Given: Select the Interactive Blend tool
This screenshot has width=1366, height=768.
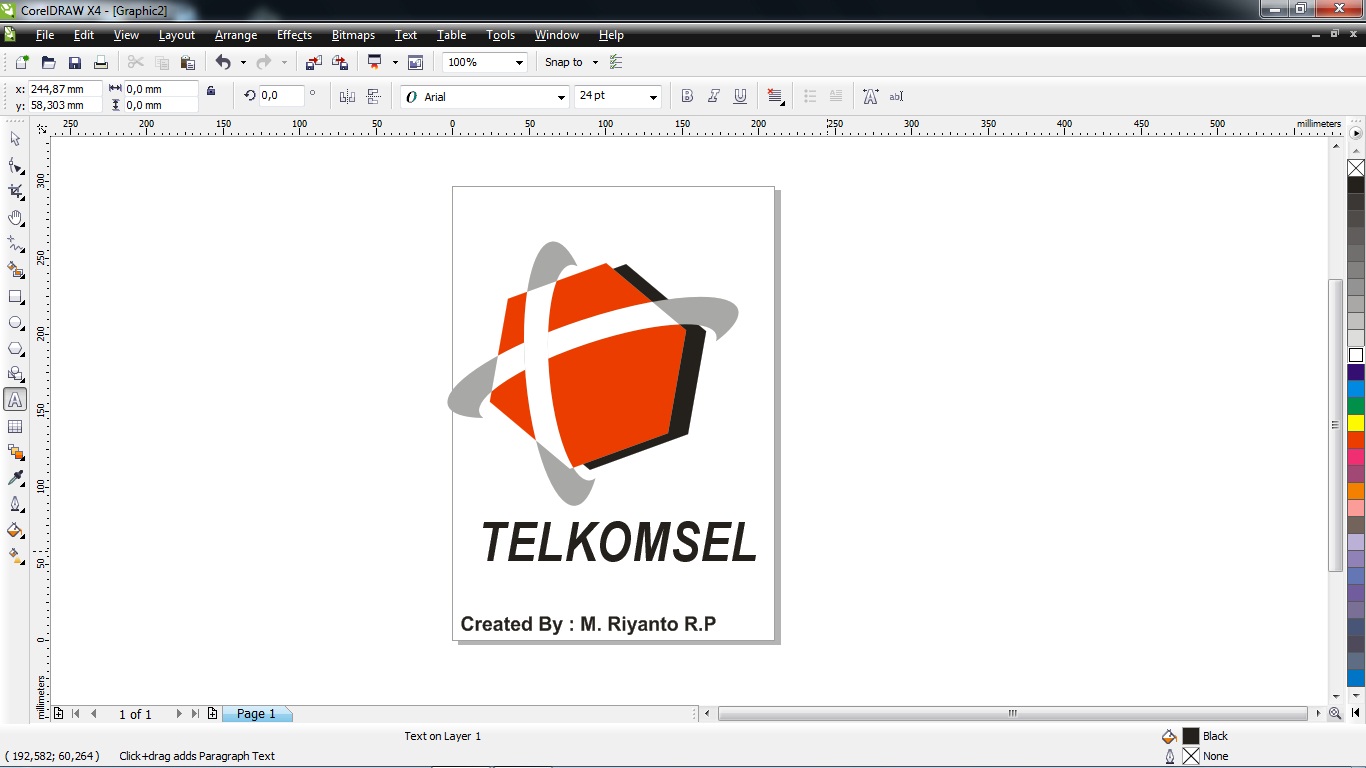Looking at the screenshot, I should pyautogui.click(x=15, y=453).
